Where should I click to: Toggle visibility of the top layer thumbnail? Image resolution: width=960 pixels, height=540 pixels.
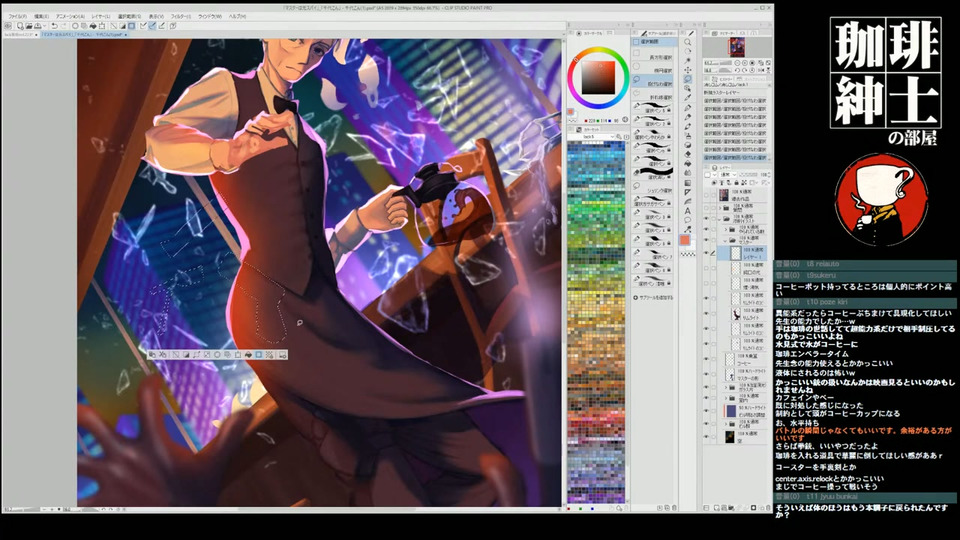708,196
